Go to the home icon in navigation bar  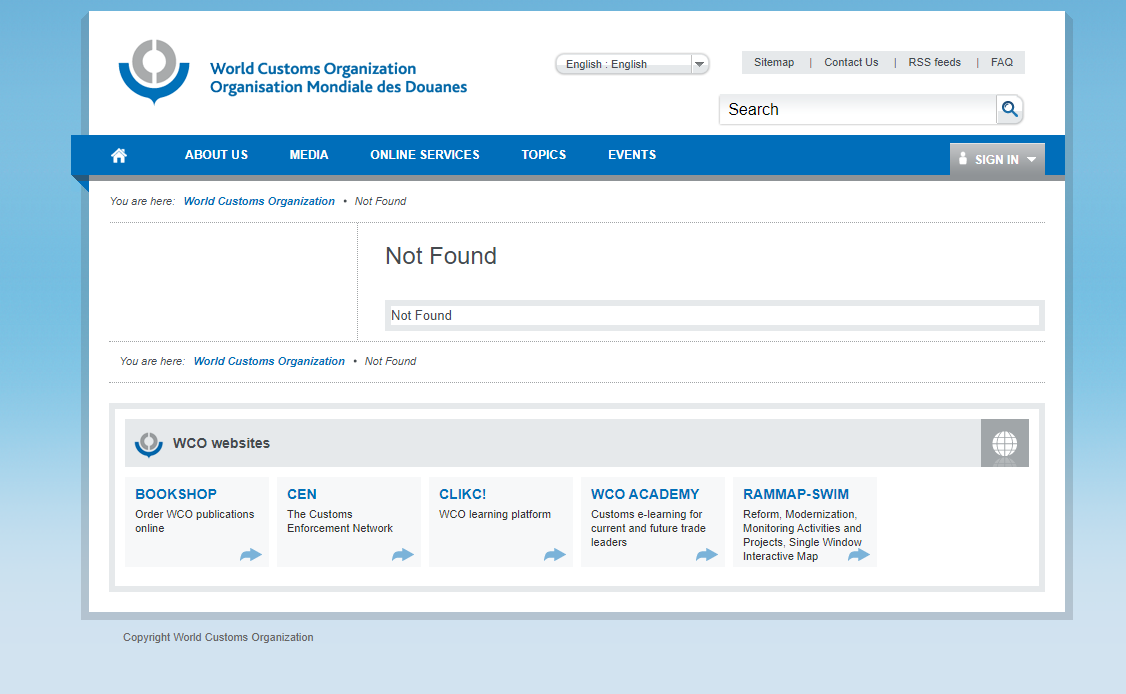click(119, 155)
